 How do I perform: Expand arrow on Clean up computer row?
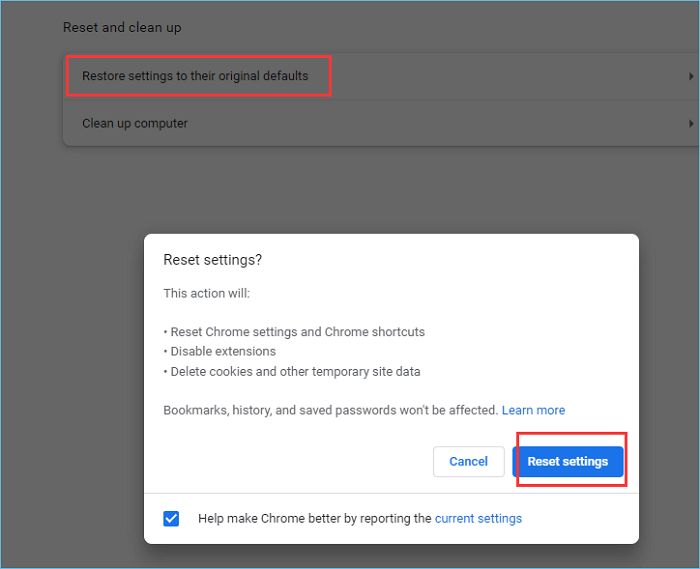tap(690, 124)
